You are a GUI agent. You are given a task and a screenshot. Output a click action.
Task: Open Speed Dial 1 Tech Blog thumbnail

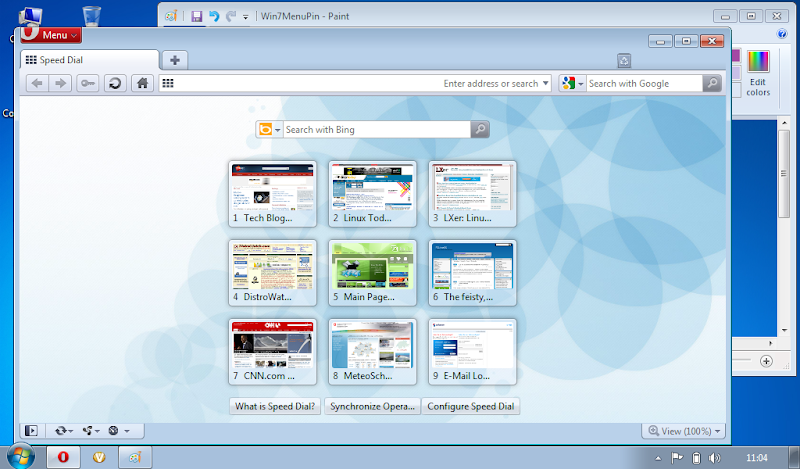[272, 193]
